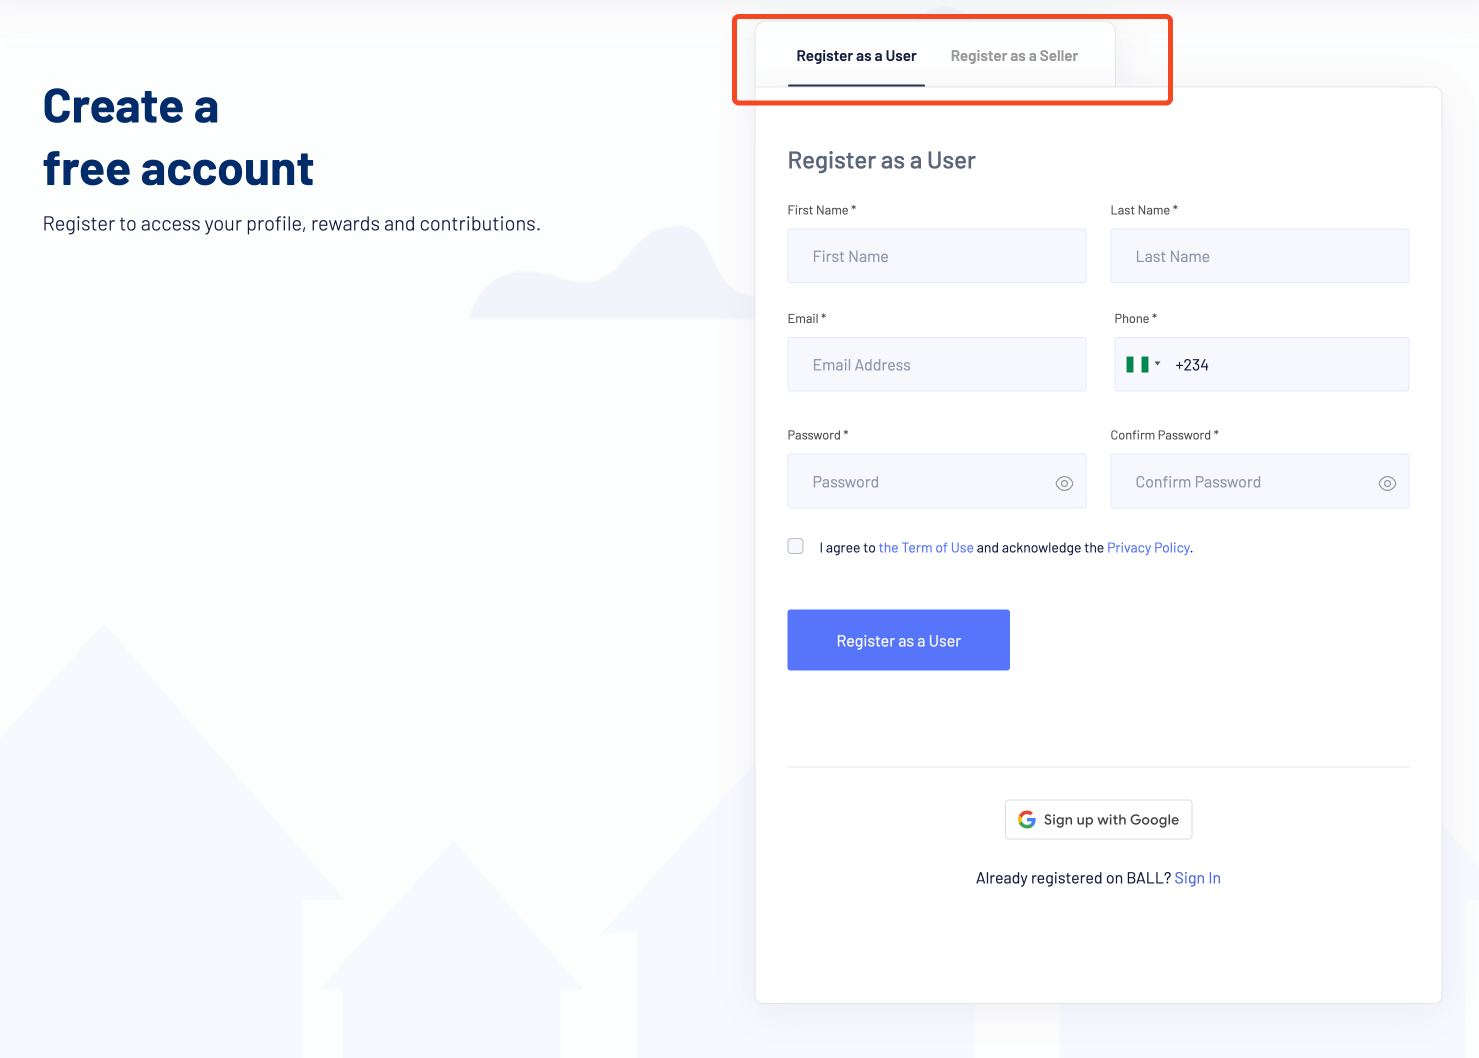
Task: Open the country code dropdown
Action: pos(1158,364)
